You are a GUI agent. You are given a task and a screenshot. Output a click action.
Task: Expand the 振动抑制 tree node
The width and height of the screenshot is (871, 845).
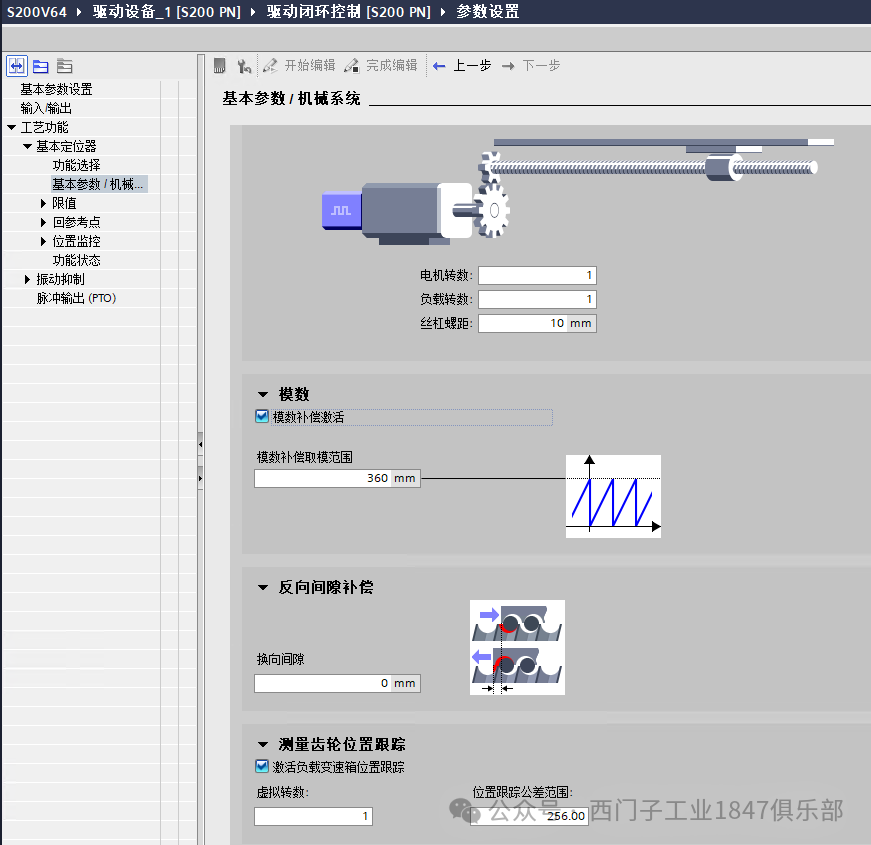tap(27, 279)
